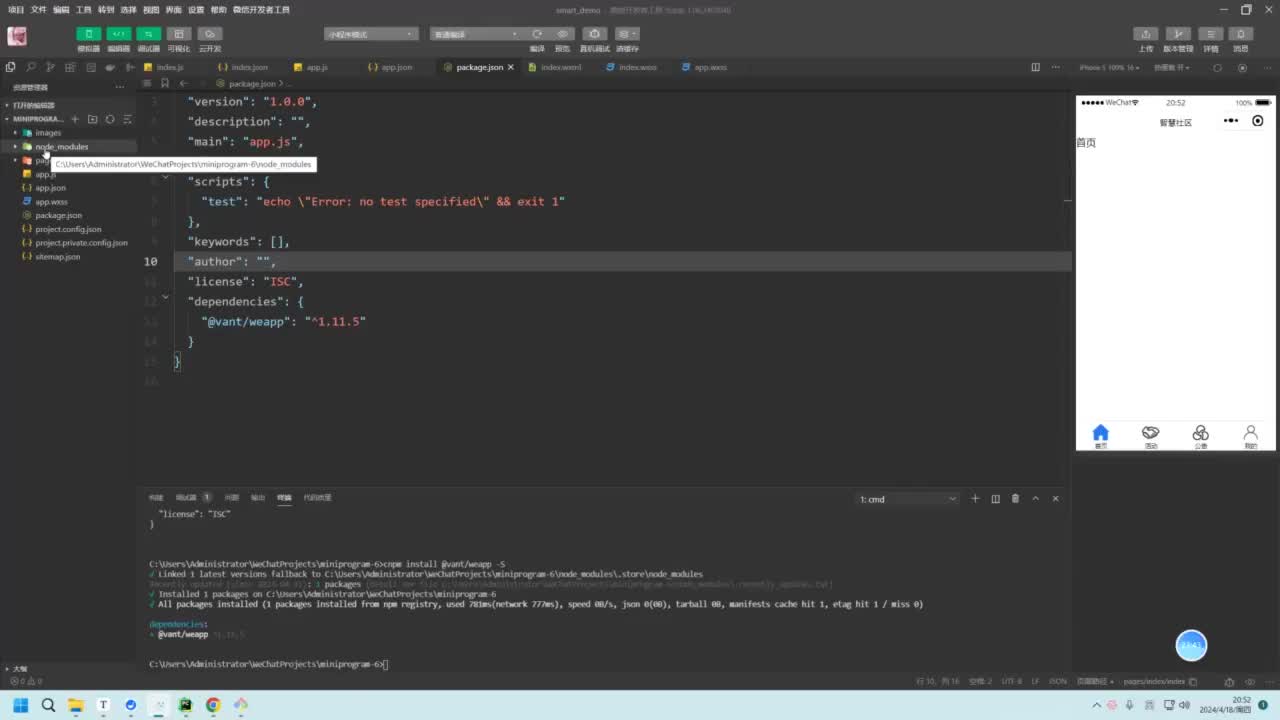Viewport: 1280px width, 720px height.
Task: Fold the dependencies block in the editor
Action: pyautogui.click(x=165, y=298)
